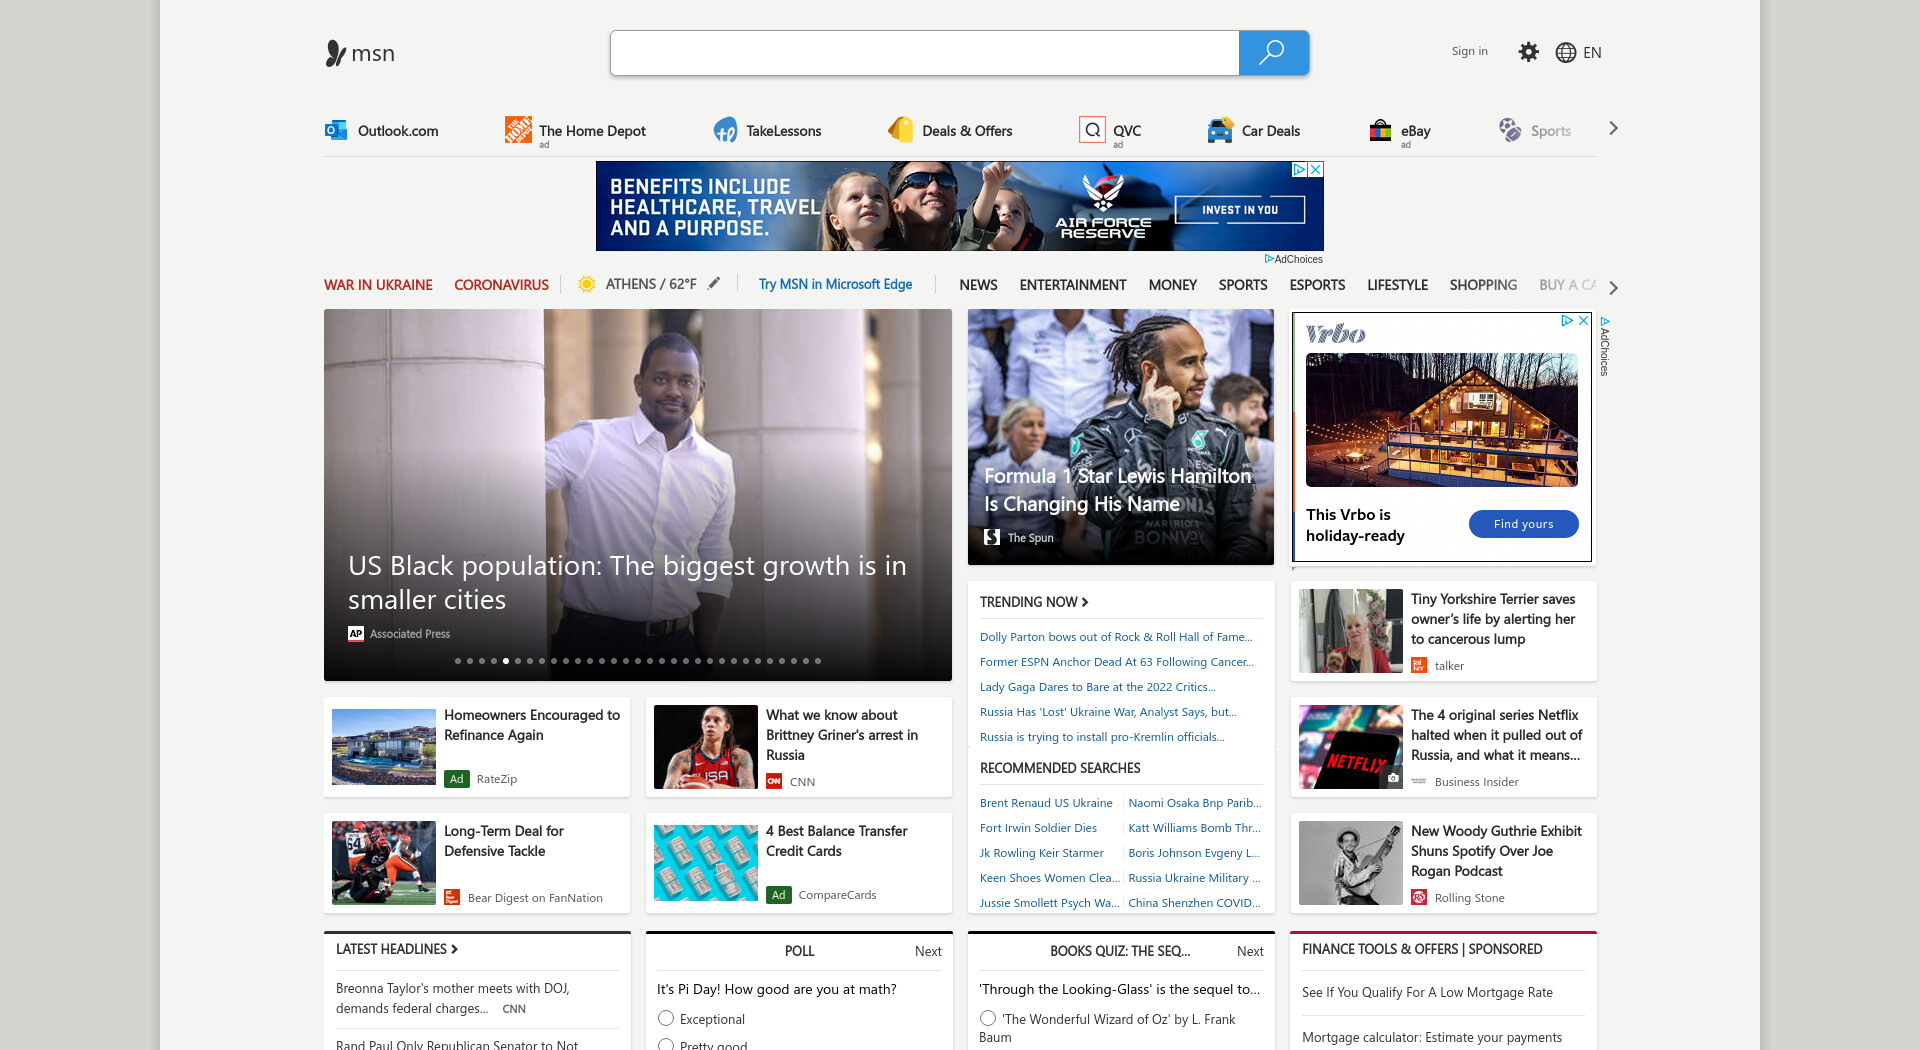
Task: Open the NEWS menu item
Action: [x=978, y=285]
